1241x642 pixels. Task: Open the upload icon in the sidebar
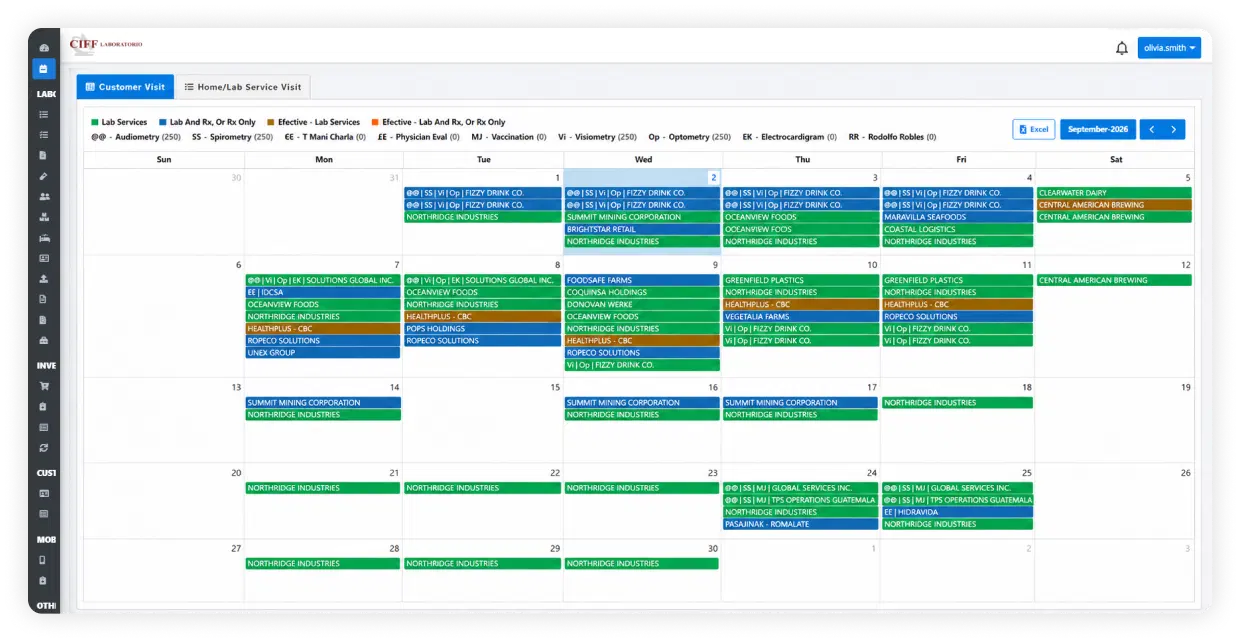click(43, 279)
